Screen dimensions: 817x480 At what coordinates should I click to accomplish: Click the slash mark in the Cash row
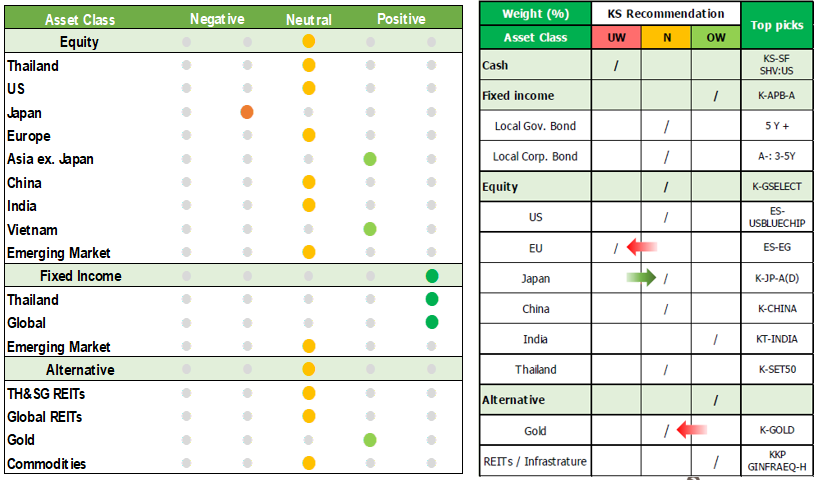pyautogui.click(x=616, y=66)
